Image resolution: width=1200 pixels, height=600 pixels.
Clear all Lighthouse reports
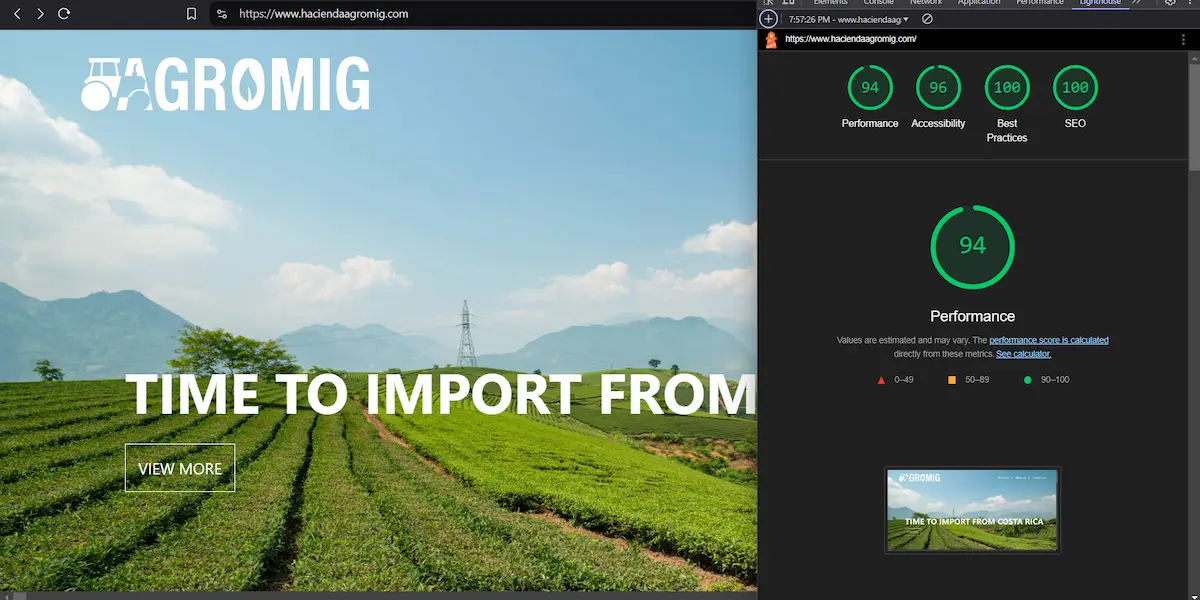[x=927, y=19]
